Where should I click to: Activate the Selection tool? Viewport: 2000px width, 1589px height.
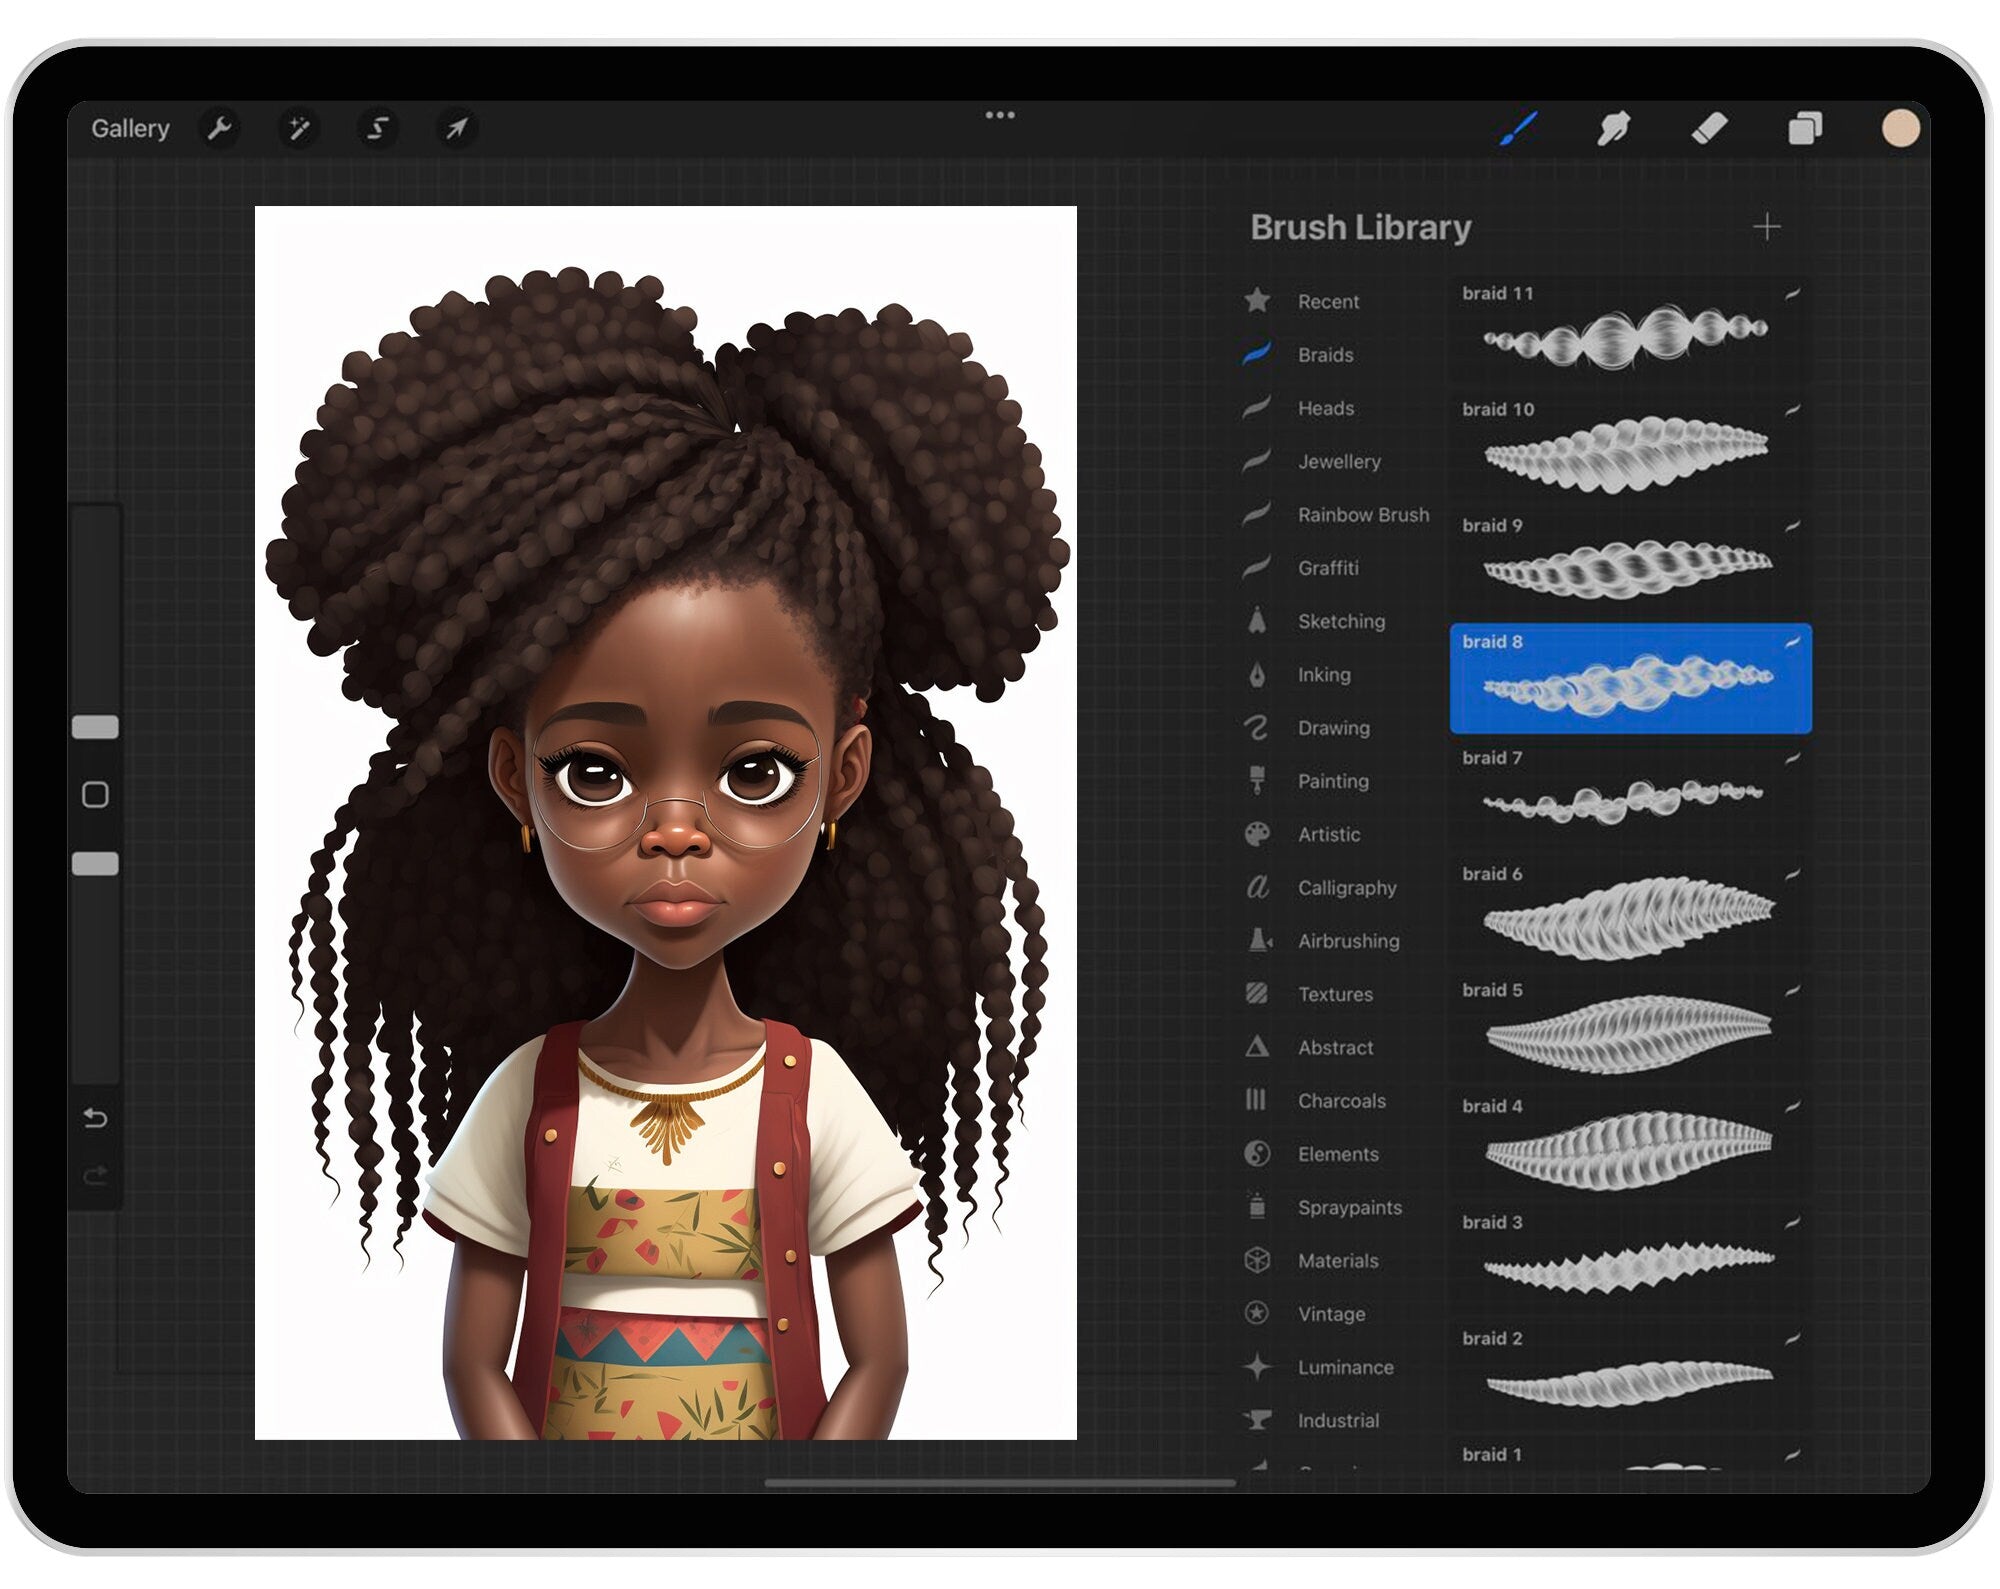pos(377,128)
